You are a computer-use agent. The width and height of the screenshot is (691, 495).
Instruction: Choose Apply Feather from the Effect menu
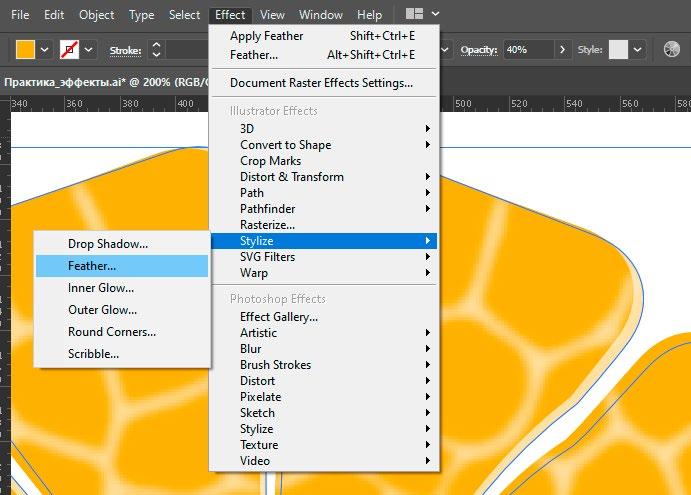pyautogui.click(x=323, y=36)
